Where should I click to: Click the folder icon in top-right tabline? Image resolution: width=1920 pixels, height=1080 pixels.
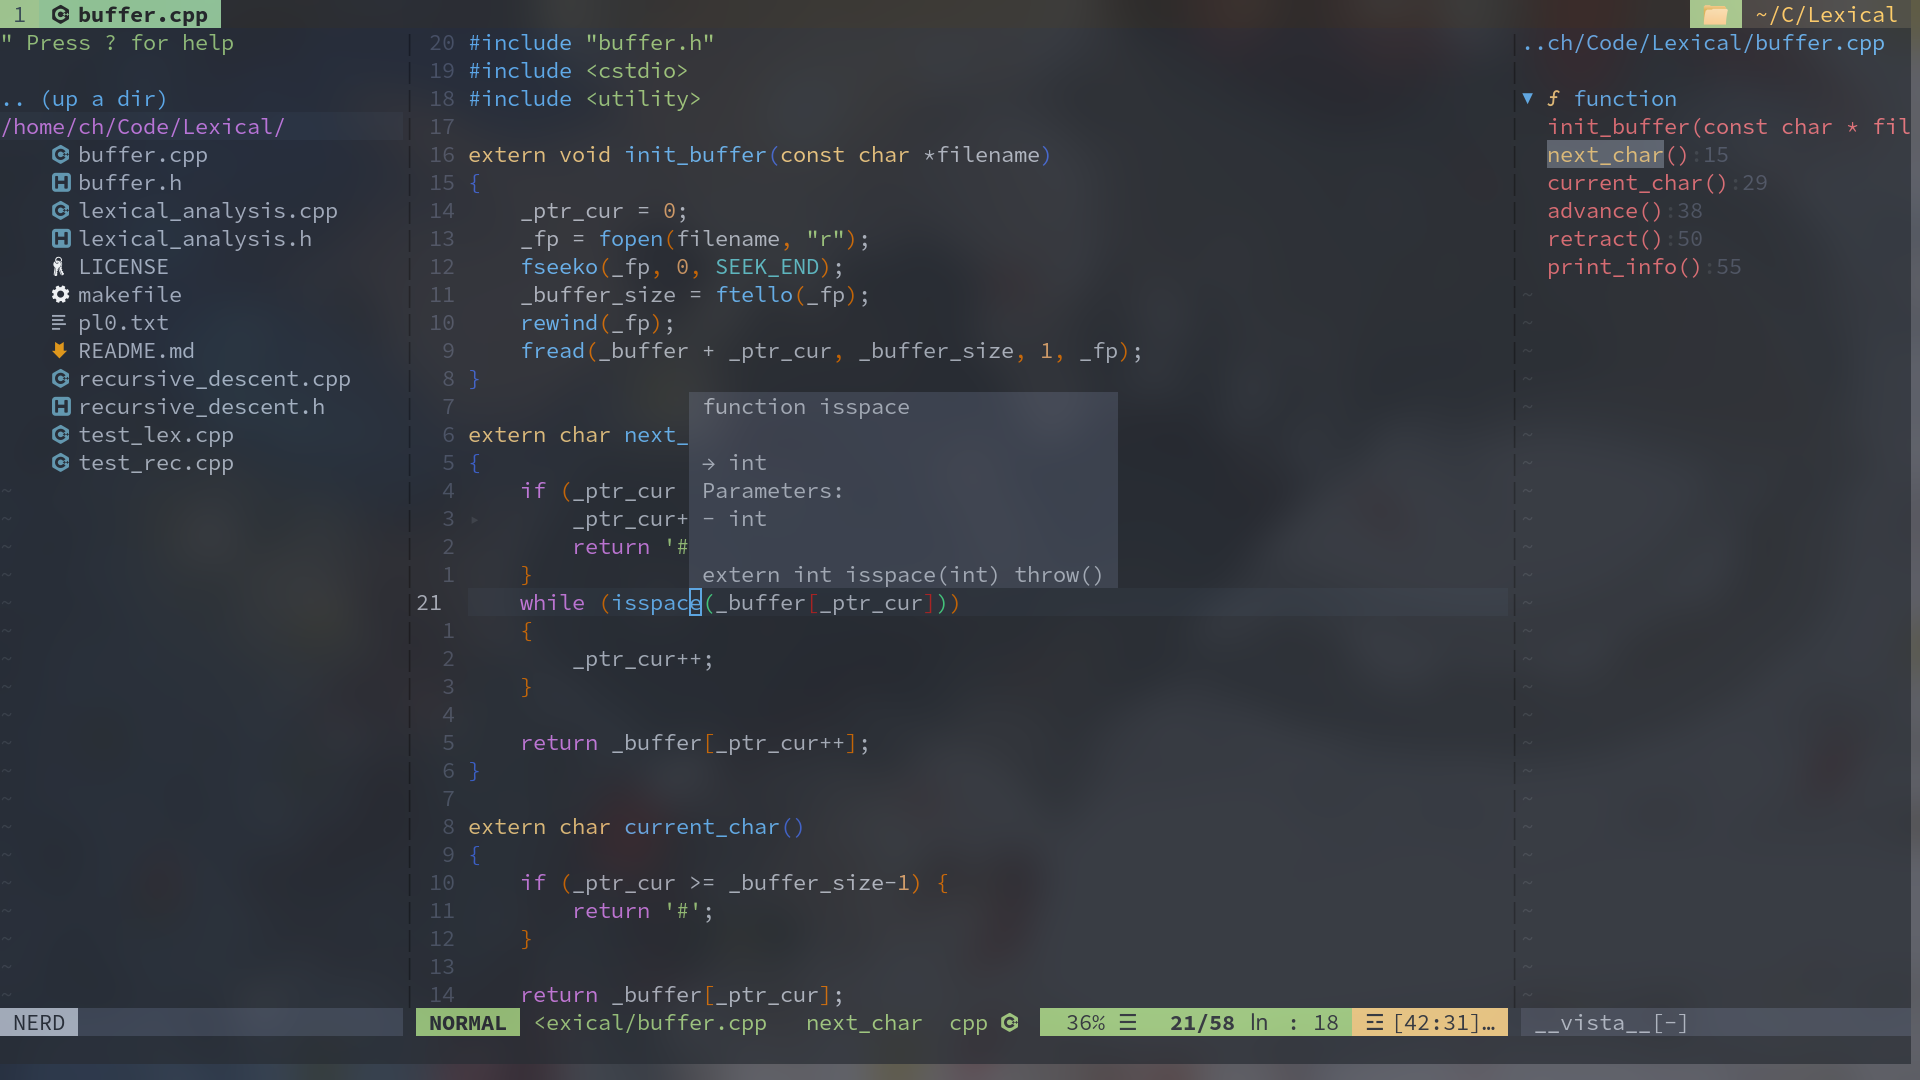(x=1715, y=15)
